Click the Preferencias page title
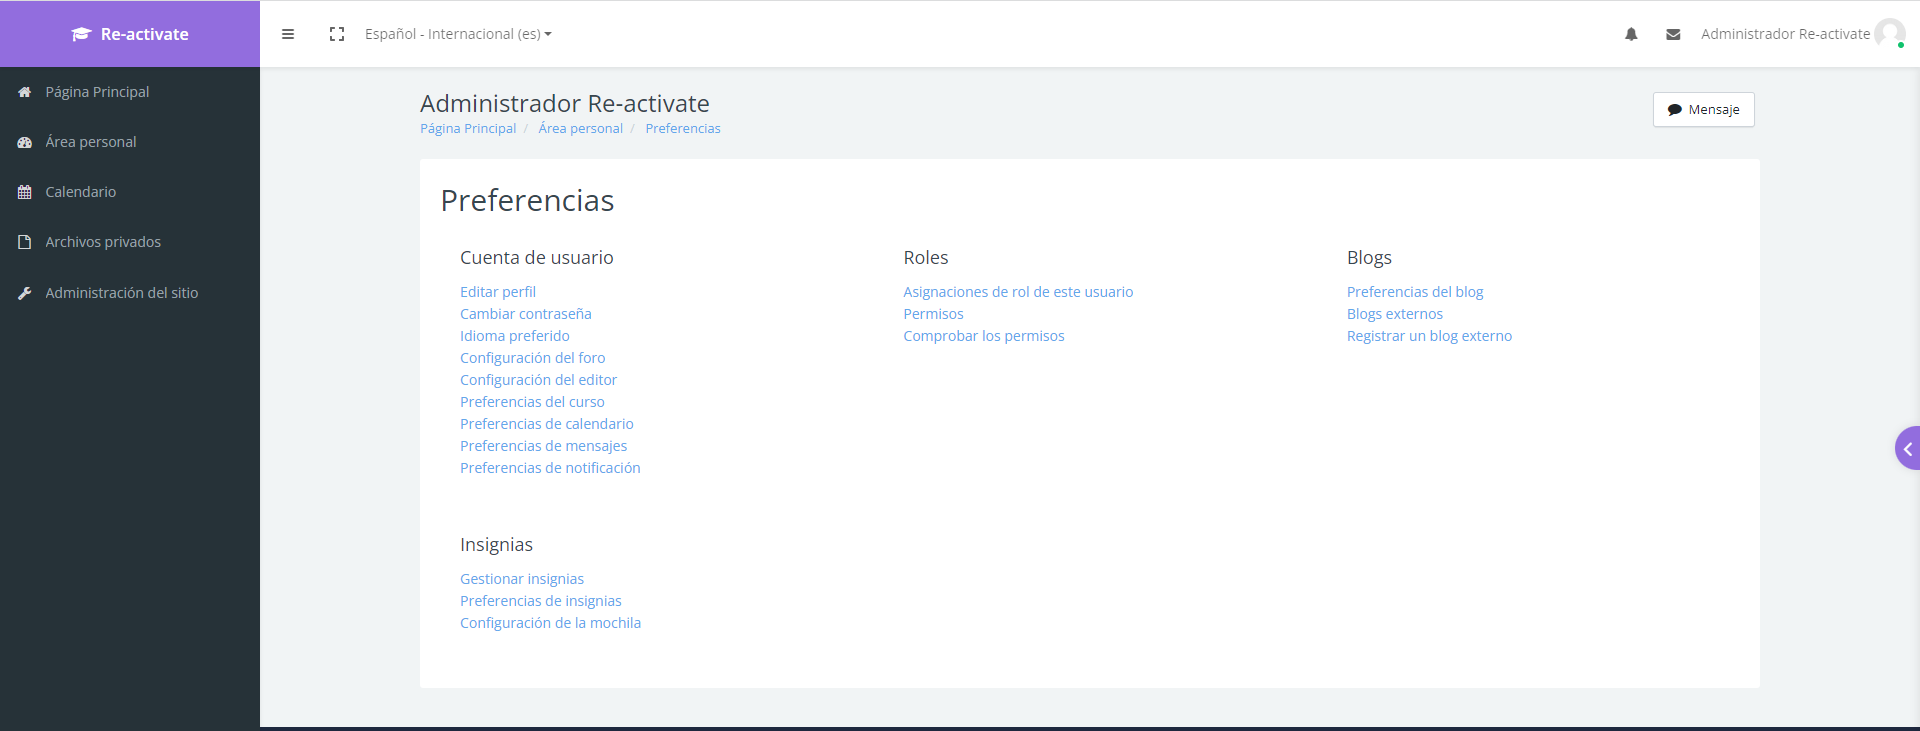This screenshot has height=731, width=1920. coord(527,201)
